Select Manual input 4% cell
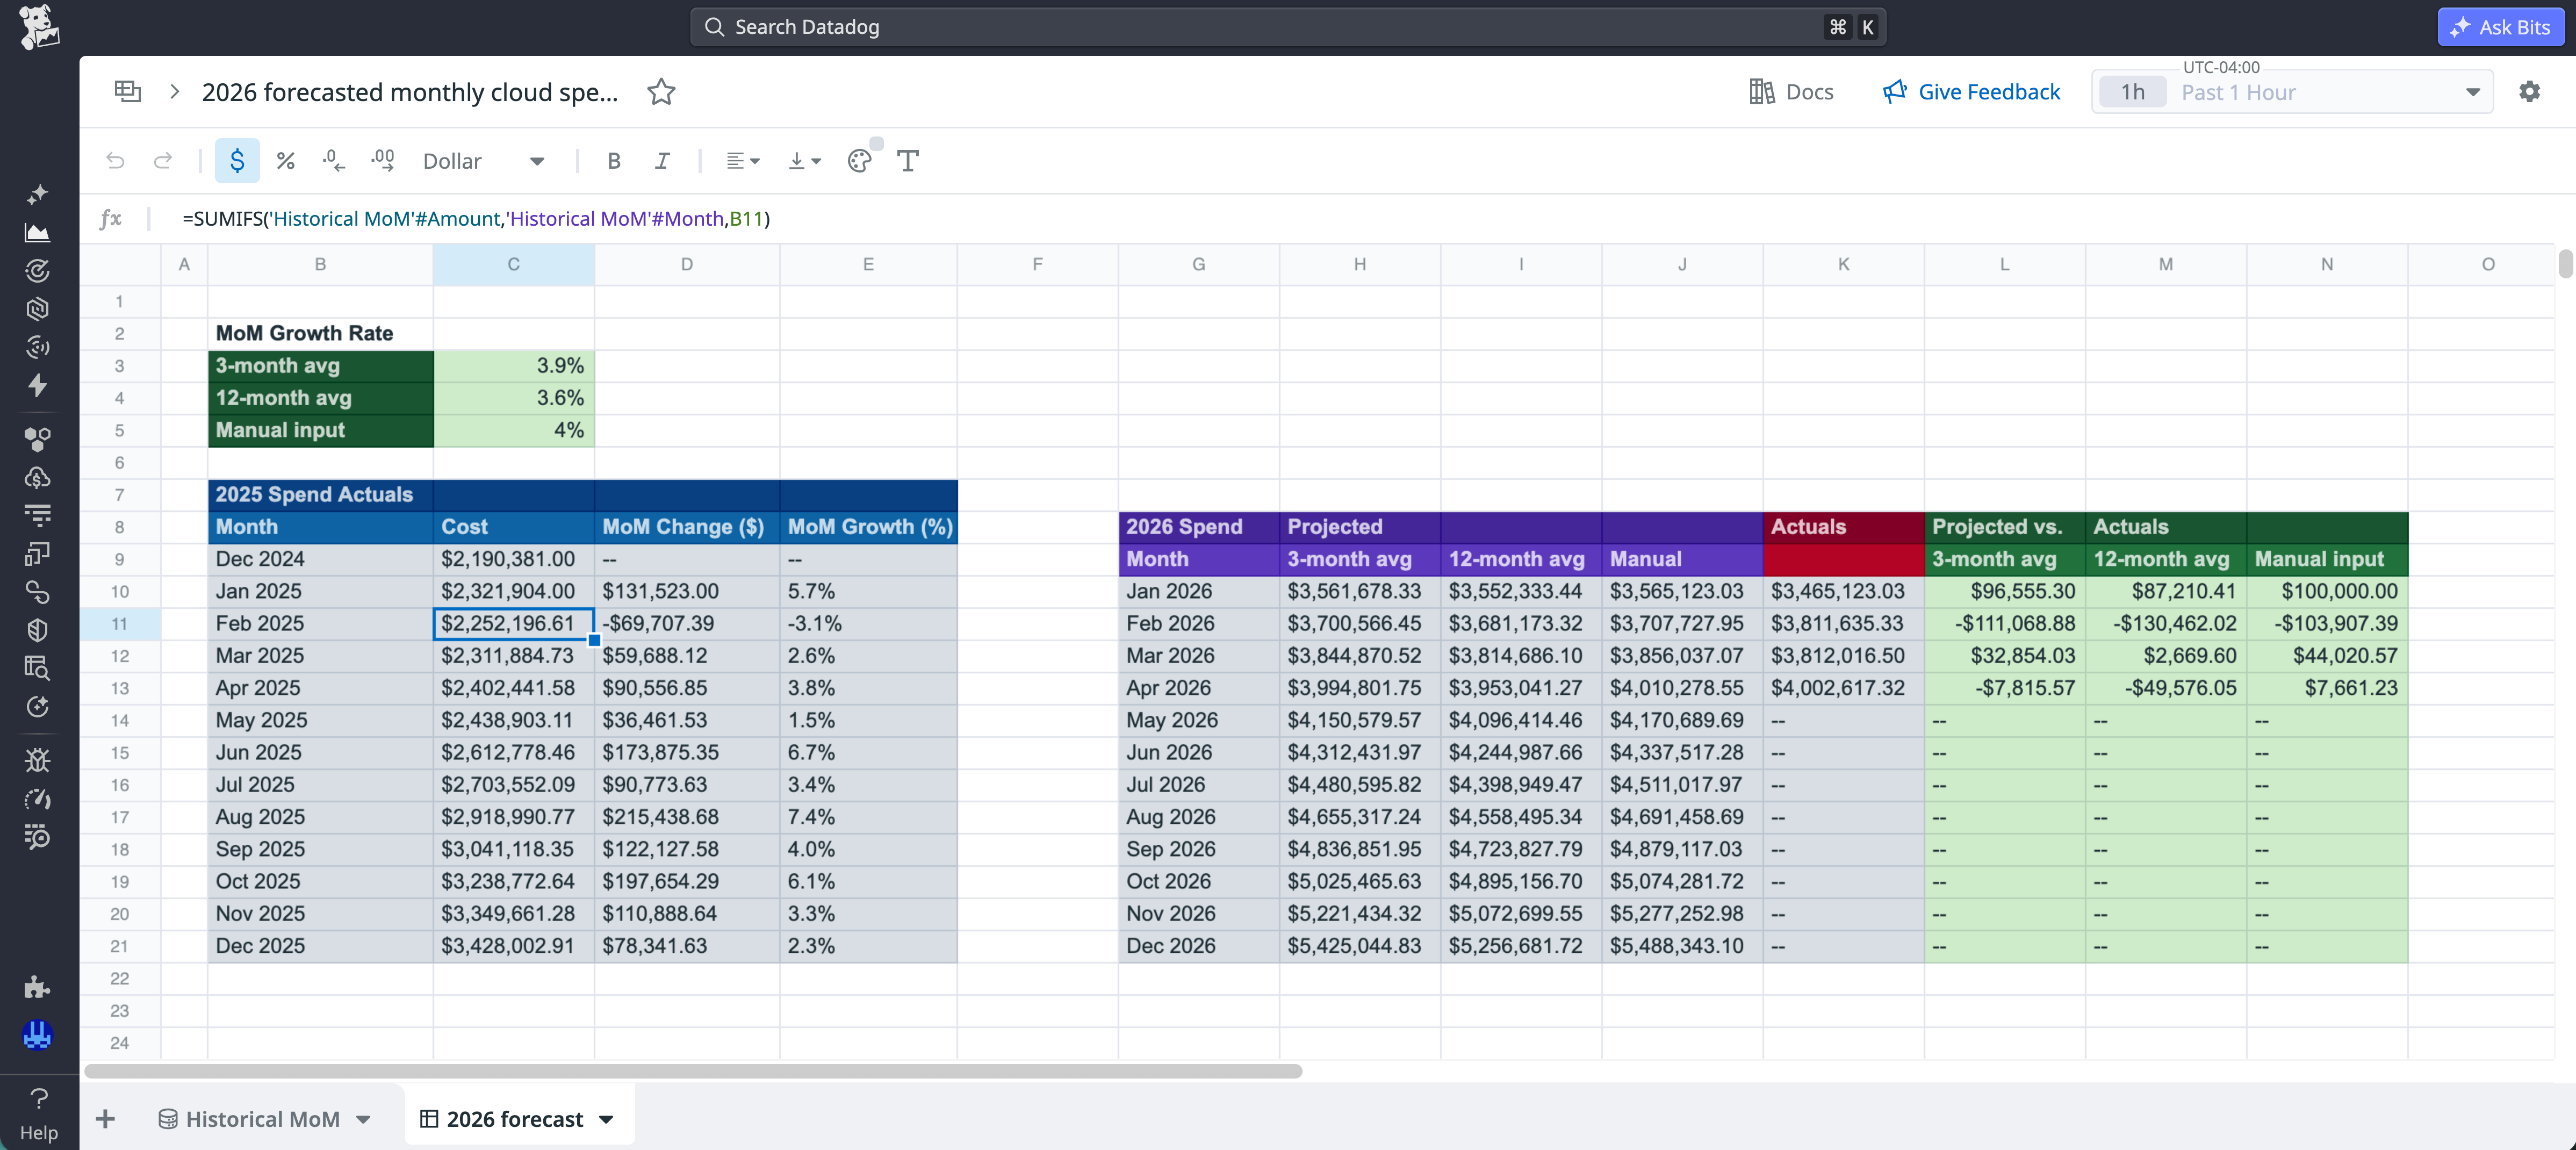 pyautogui.click(x=514, y=430)
